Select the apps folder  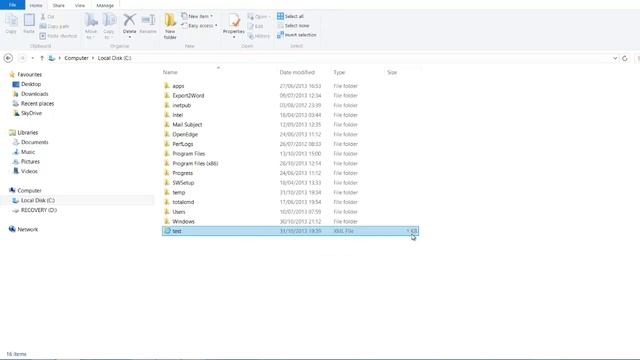coord(290,86)
